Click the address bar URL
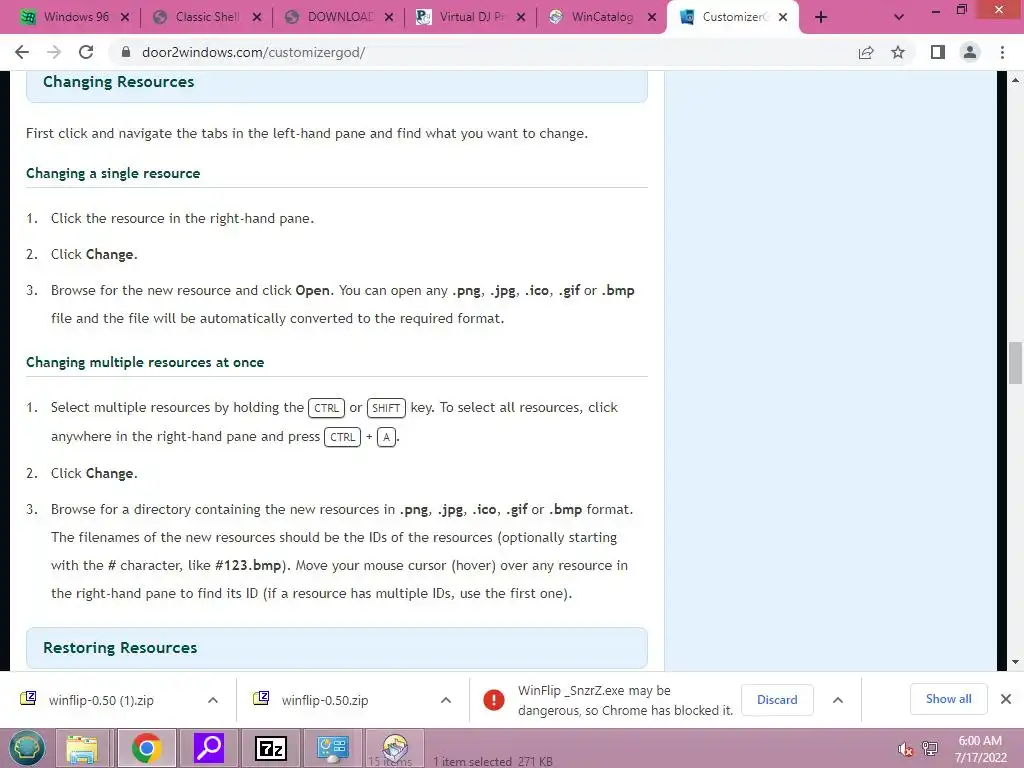This screenshot has width=1024, height=768. (x=253, y=52)
